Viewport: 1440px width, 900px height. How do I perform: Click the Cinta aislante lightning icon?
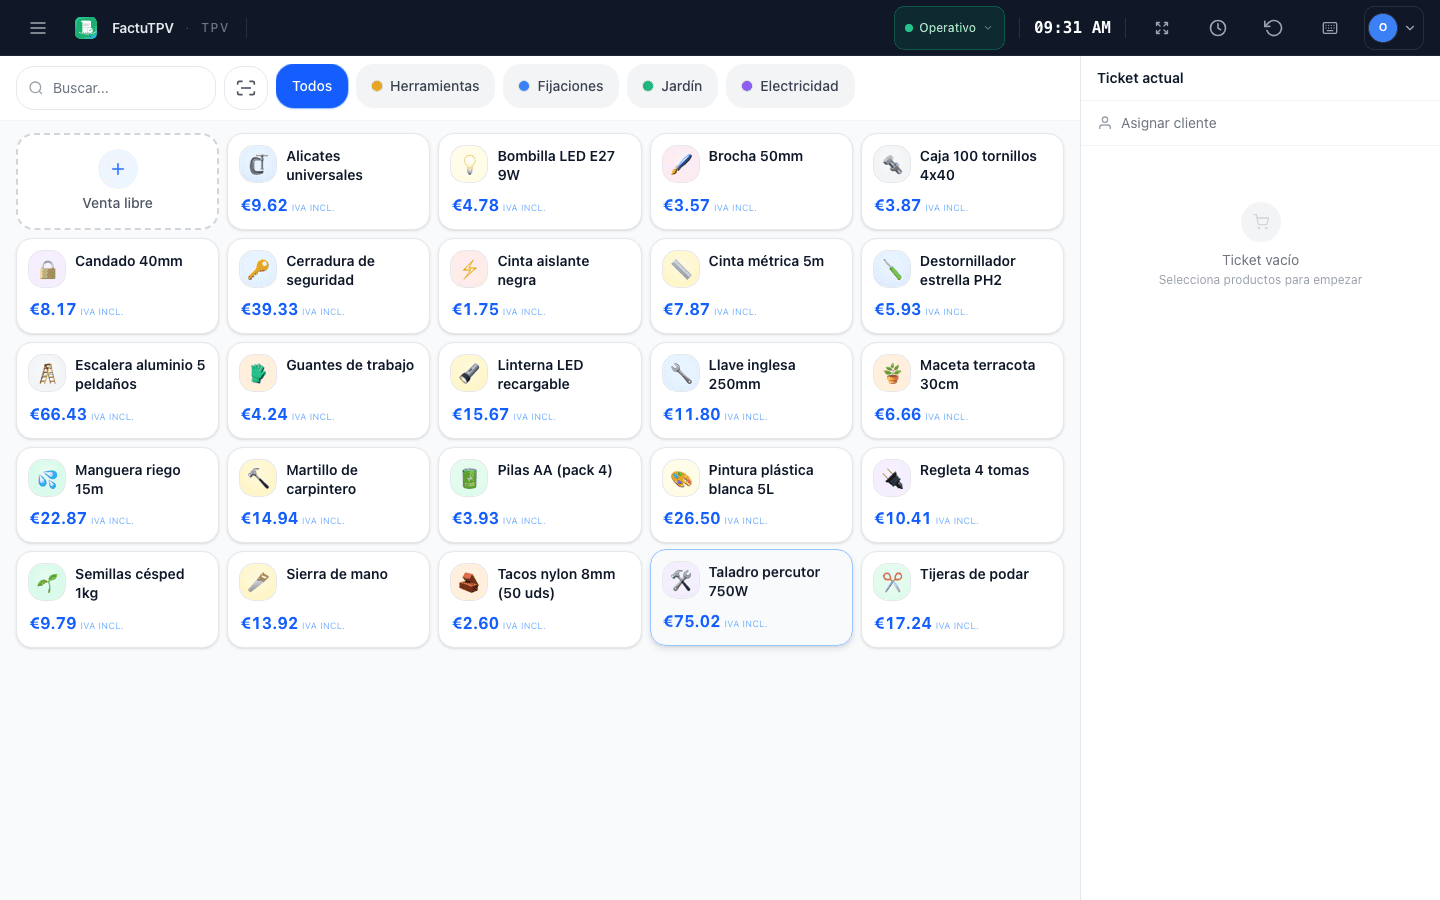pyautogui.click(x=469, y=270)
